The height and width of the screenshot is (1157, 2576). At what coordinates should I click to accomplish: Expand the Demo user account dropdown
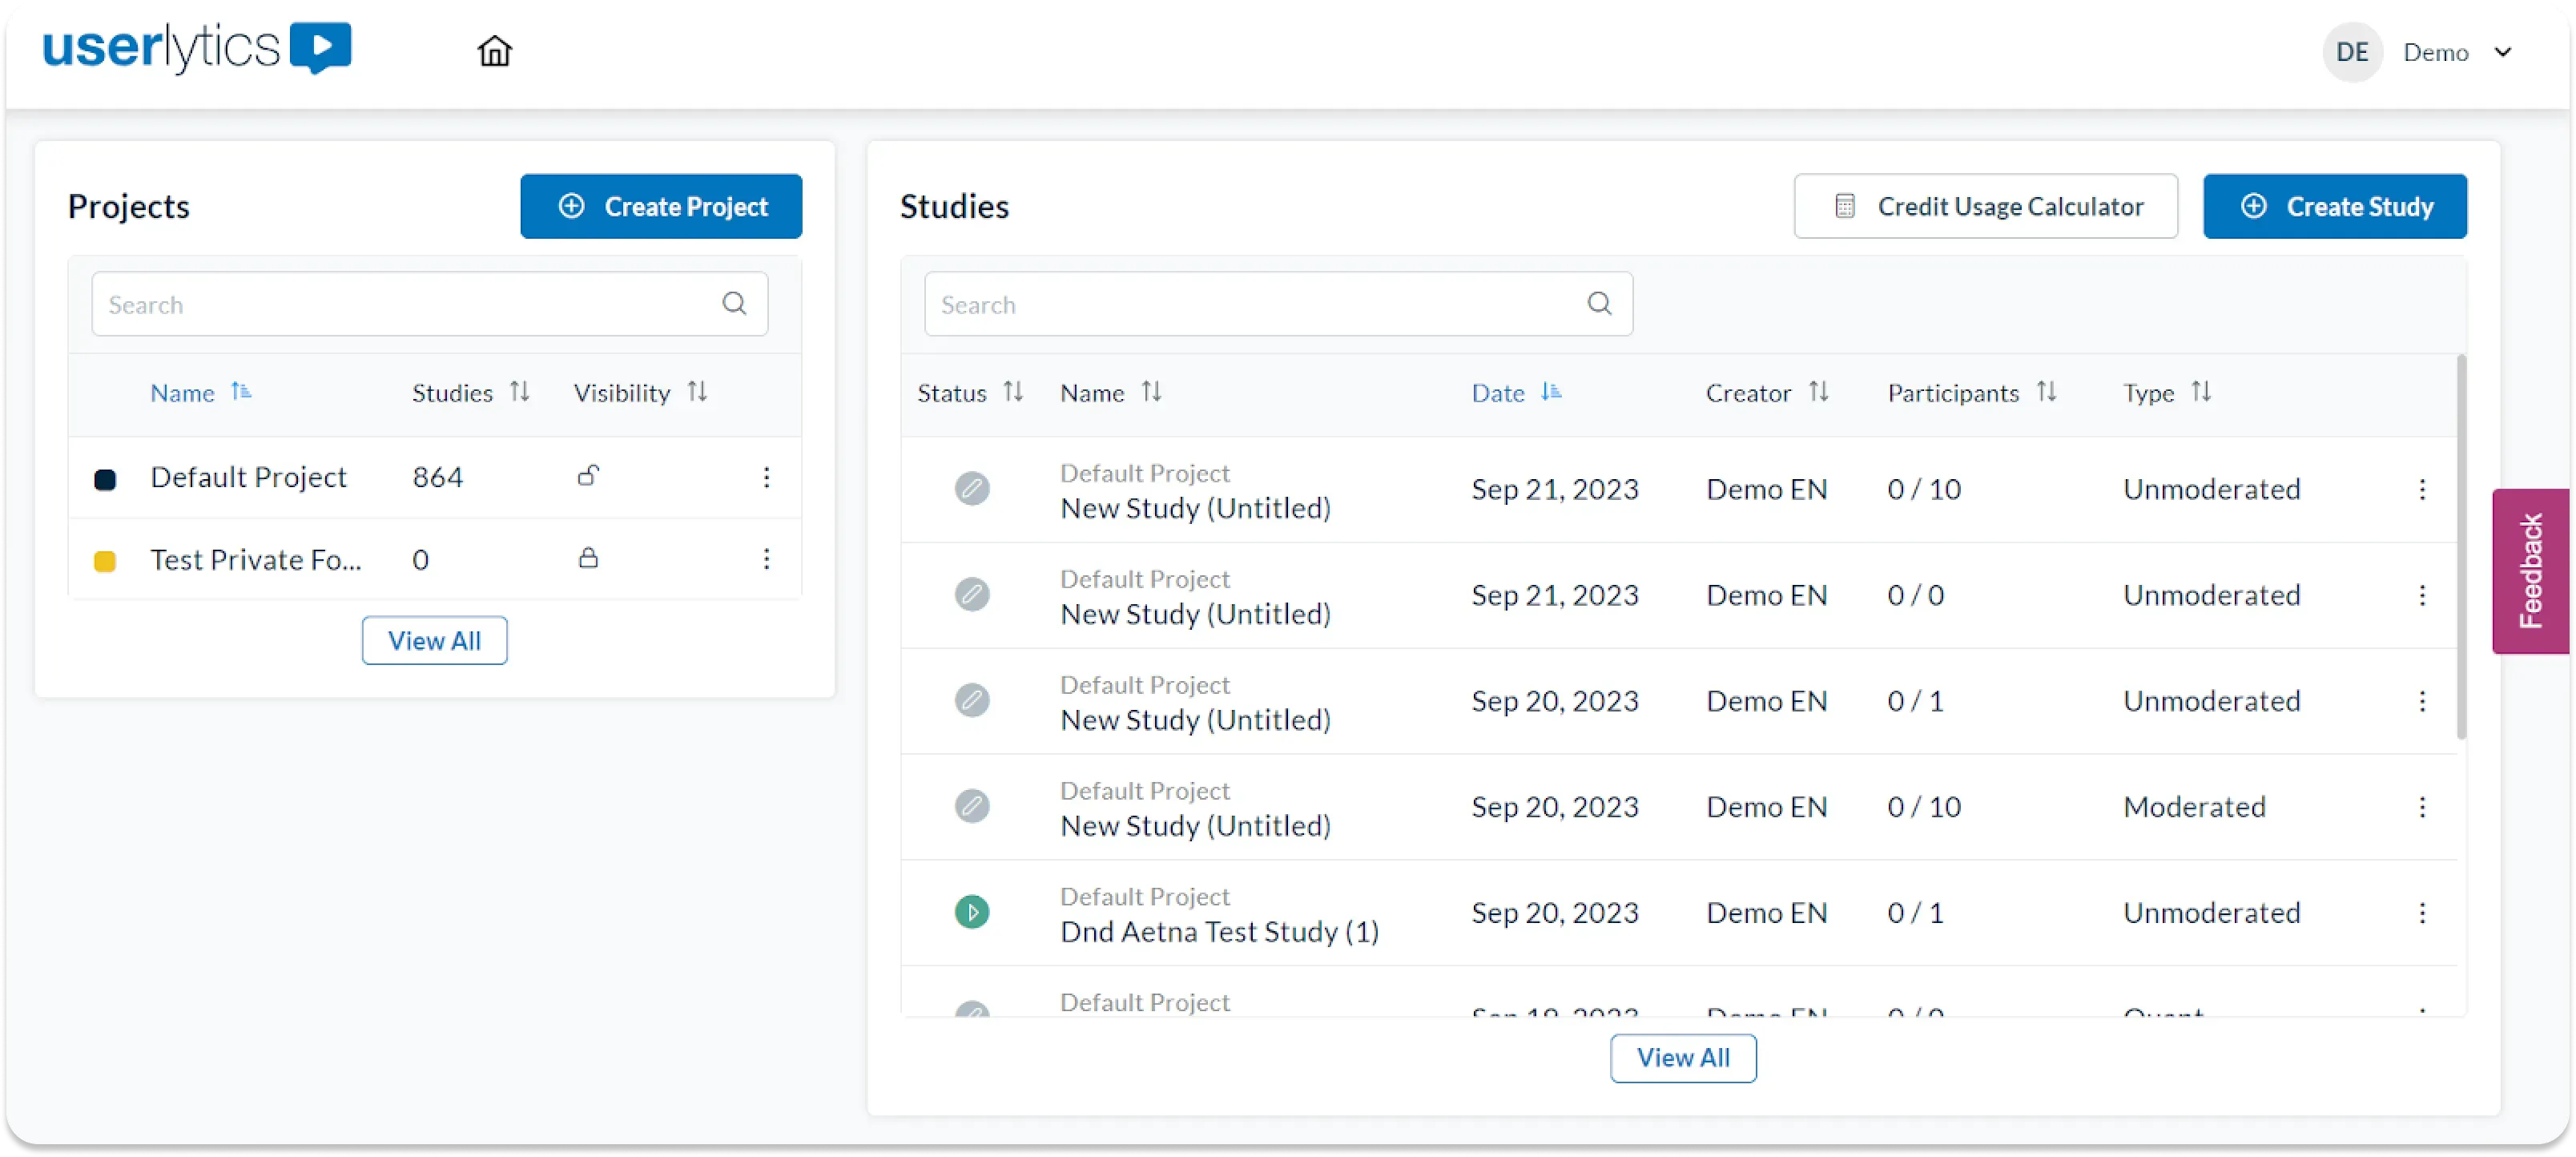click(2503, 52)
